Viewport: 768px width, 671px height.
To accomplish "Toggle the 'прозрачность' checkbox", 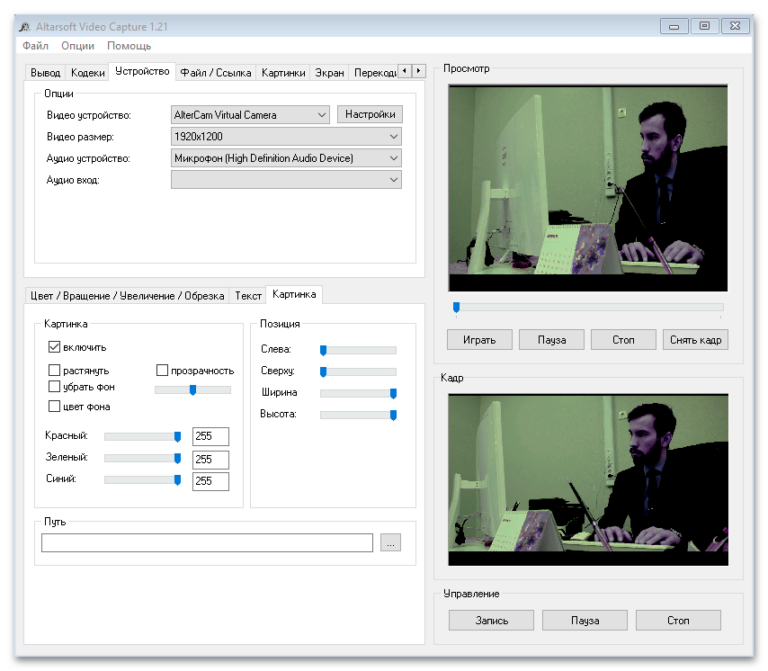I will 162,370.
